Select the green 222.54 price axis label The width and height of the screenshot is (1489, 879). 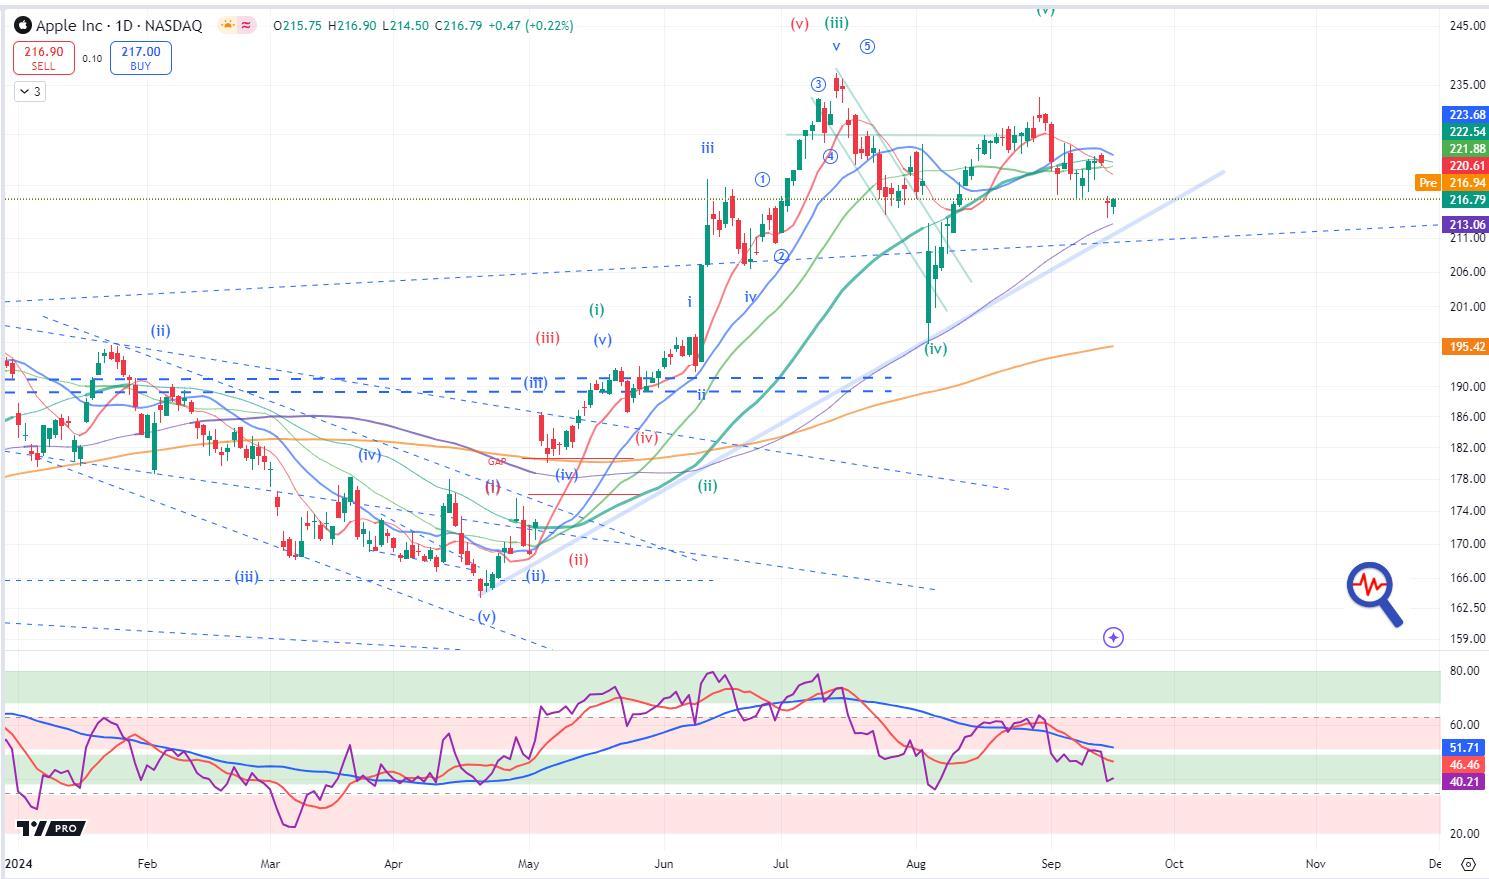(1465, 132)
